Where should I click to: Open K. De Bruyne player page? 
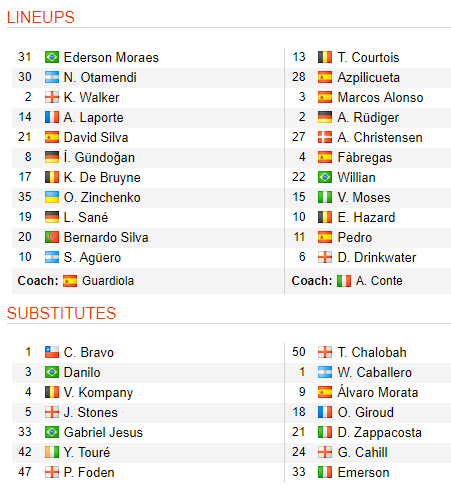102,177
